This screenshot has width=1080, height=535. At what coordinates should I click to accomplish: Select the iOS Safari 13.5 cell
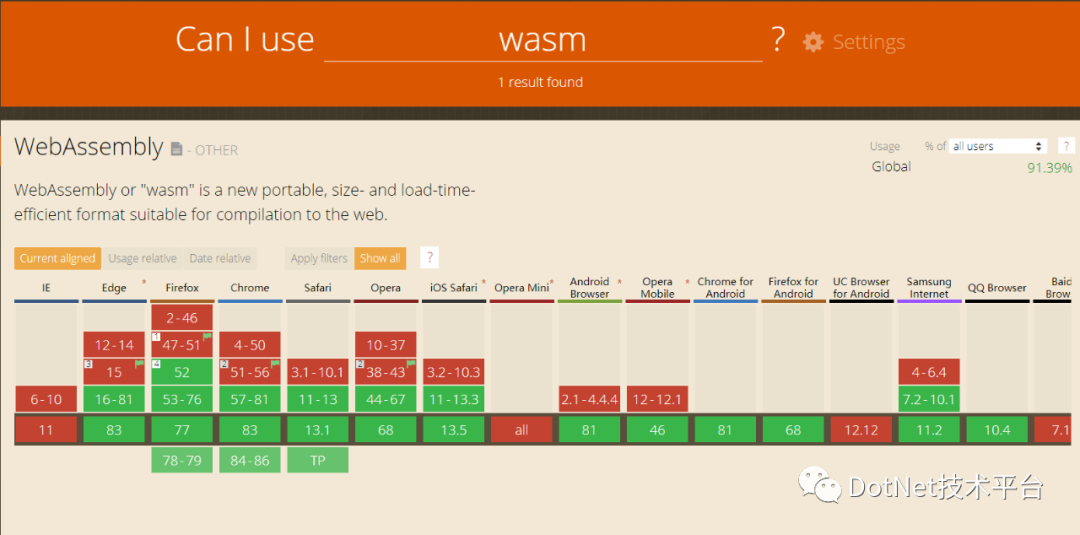click(454, 430)
